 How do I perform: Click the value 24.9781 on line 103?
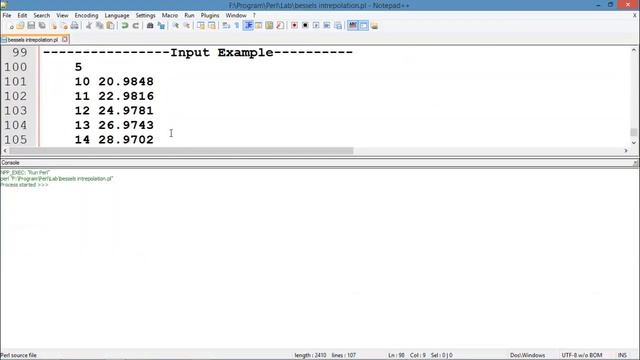pos(126,111)
